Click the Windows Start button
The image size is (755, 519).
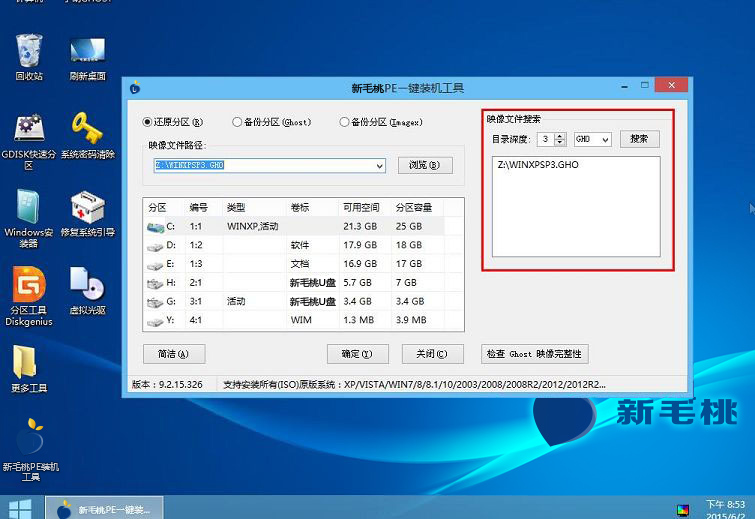(20, 508)
